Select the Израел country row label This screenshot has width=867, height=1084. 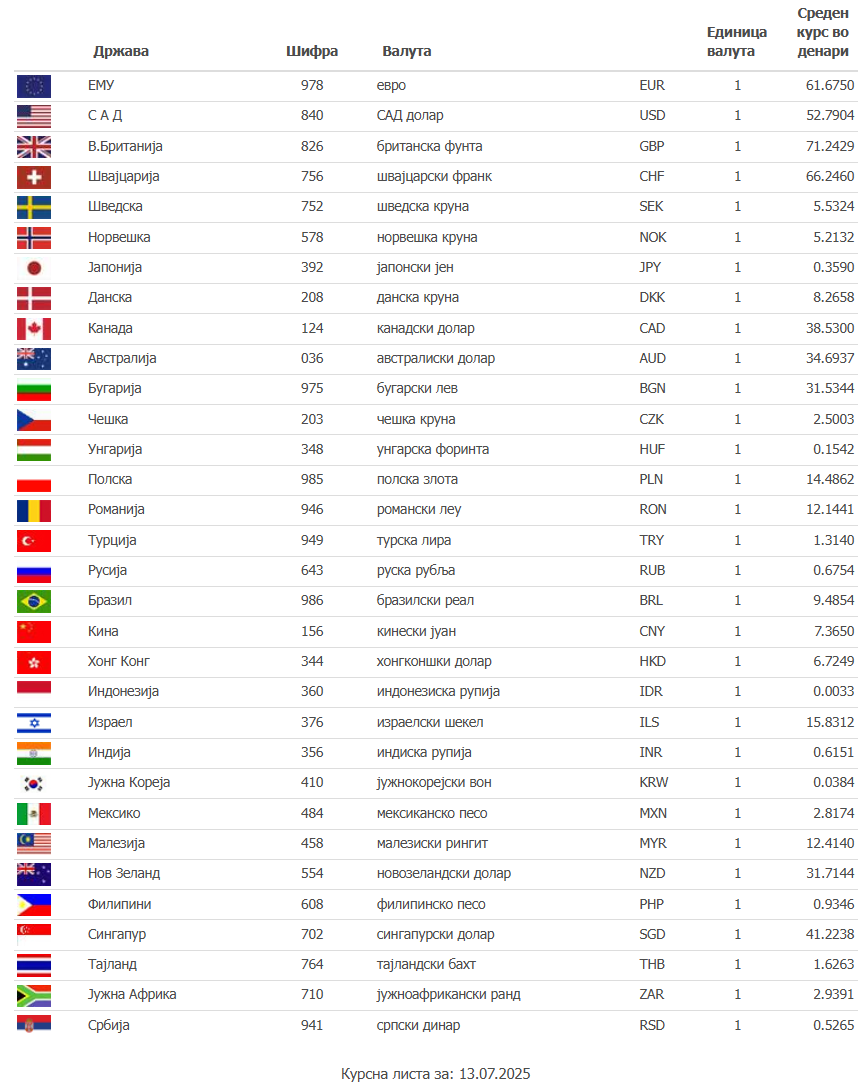click(110, 722)
